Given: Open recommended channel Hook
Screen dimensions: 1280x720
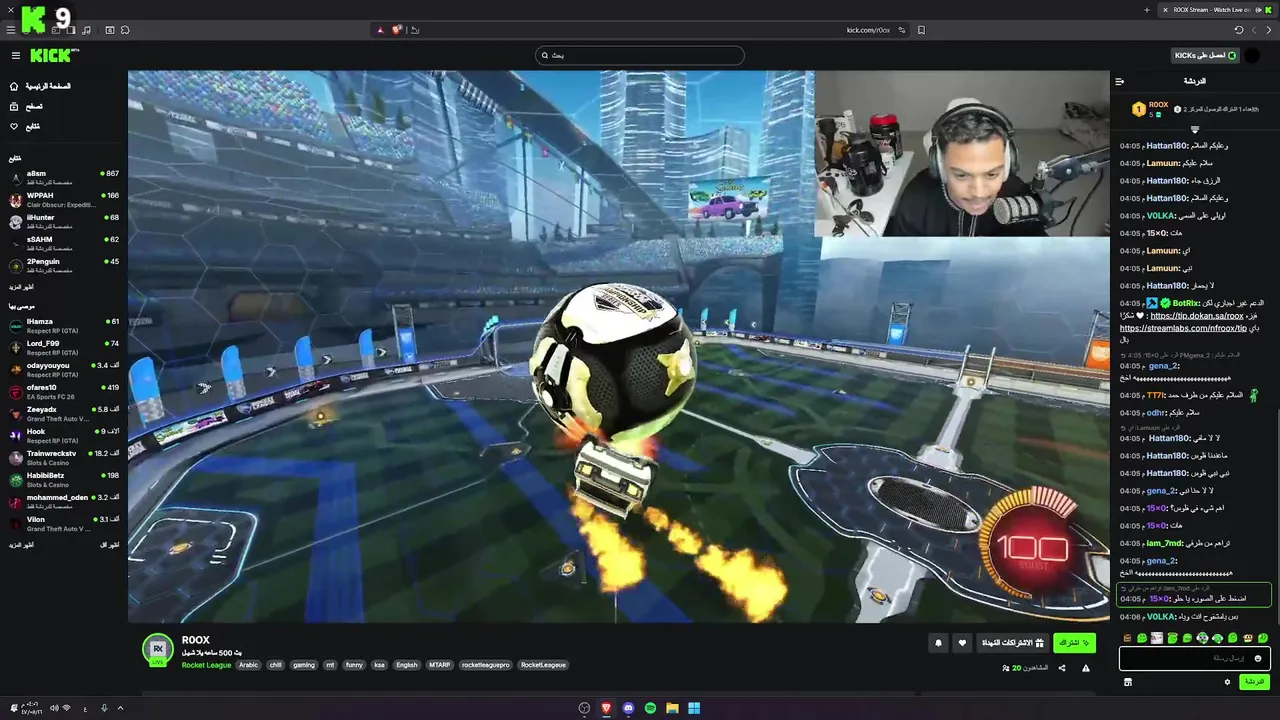Looking at the screenshot, I should [x=64, y=435].
